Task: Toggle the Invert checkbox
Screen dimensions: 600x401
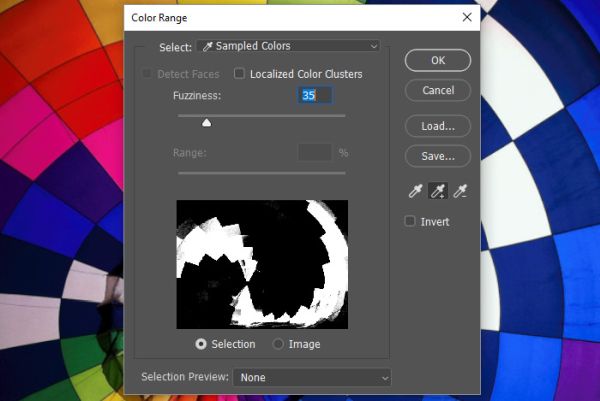Action: point(410,221)
